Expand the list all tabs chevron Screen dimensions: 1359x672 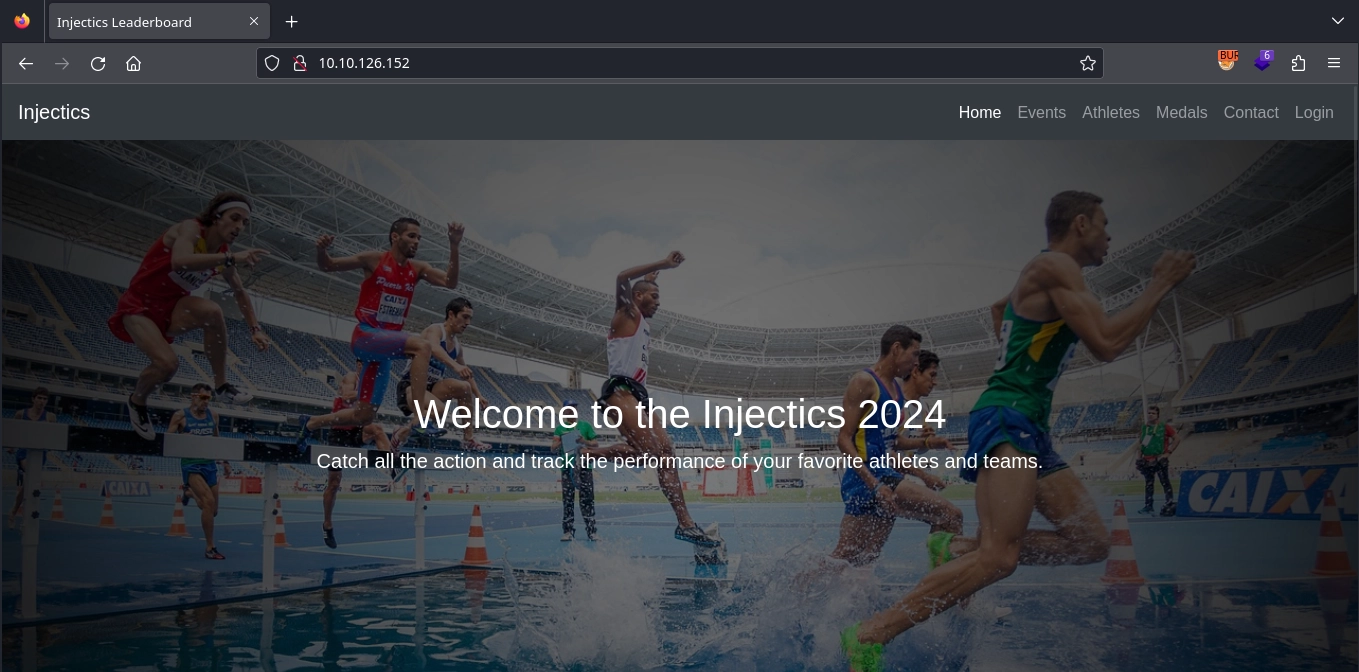[x=1337, y=21]
